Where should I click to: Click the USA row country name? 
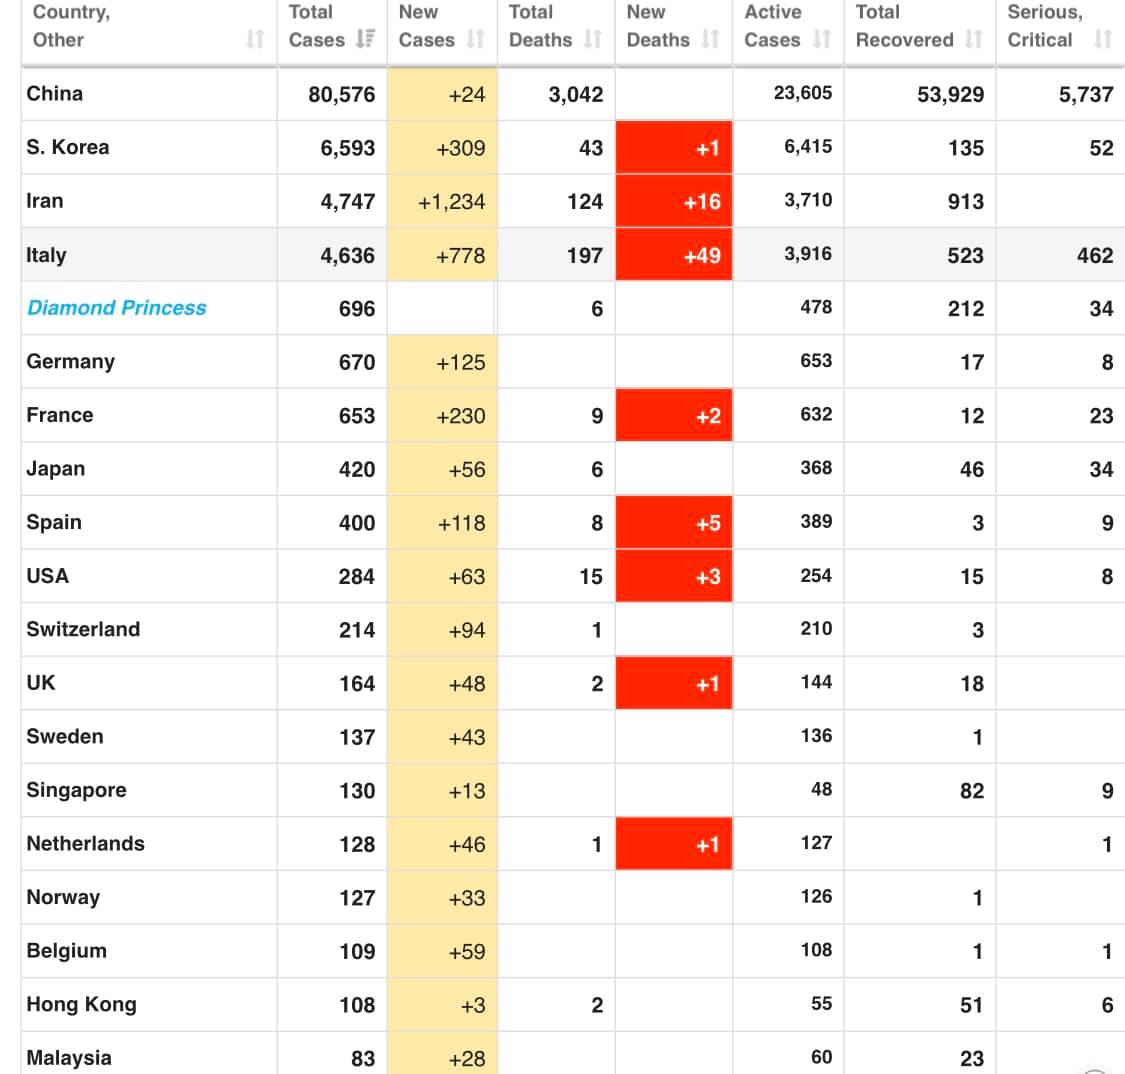[x=47, y=576]
